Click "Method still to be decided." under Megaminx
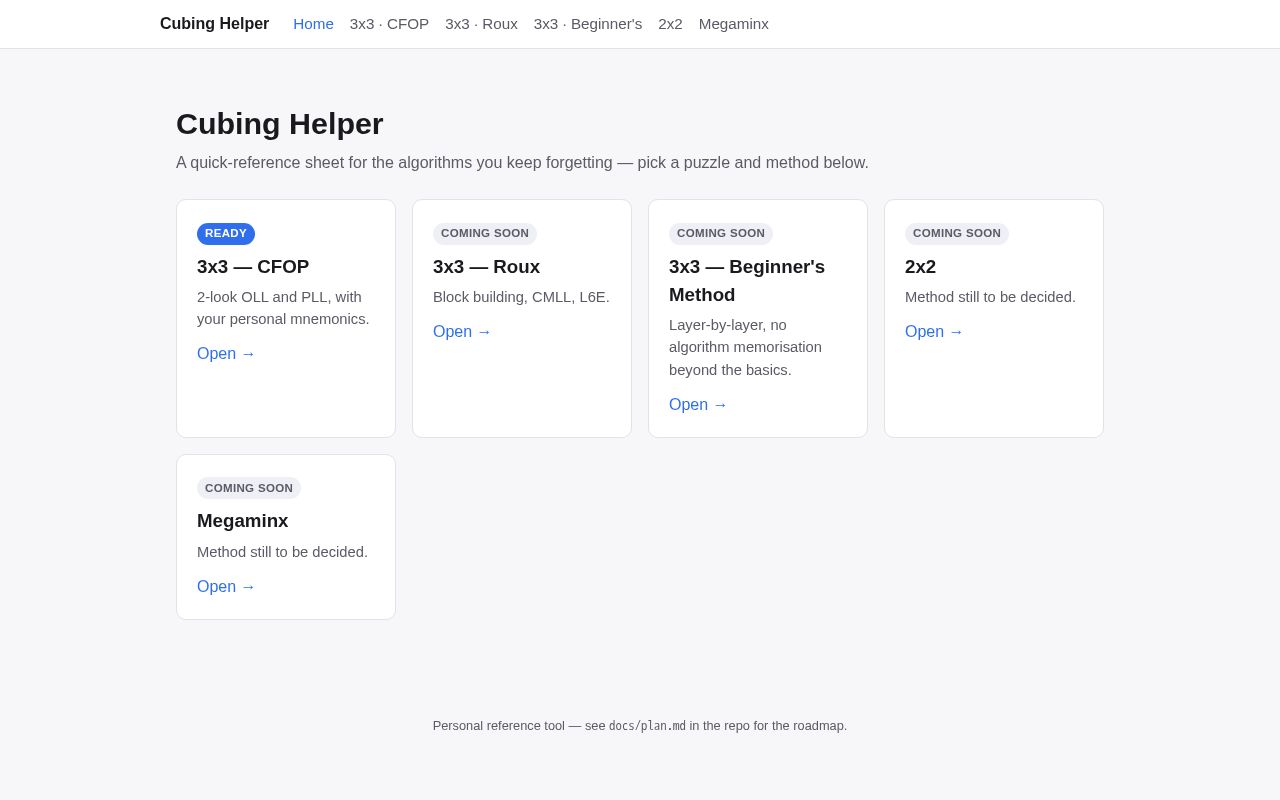This screenshot has width=1280, height=800. (282, 552)
